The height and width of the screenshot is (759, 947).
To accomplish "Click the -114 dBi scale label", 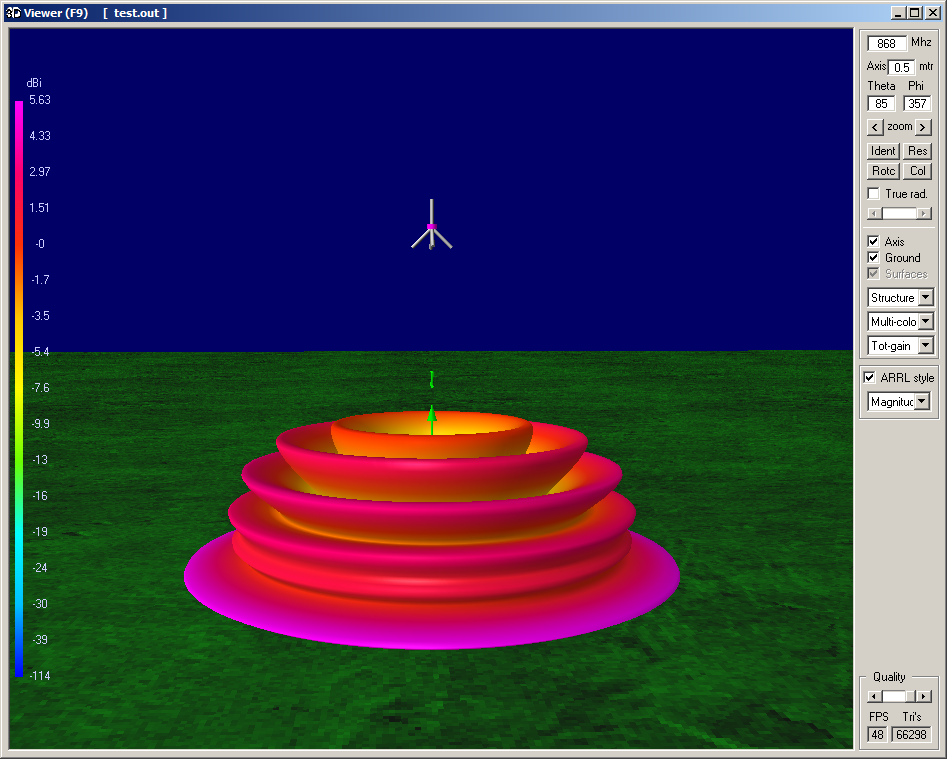I will click(40, 676).
